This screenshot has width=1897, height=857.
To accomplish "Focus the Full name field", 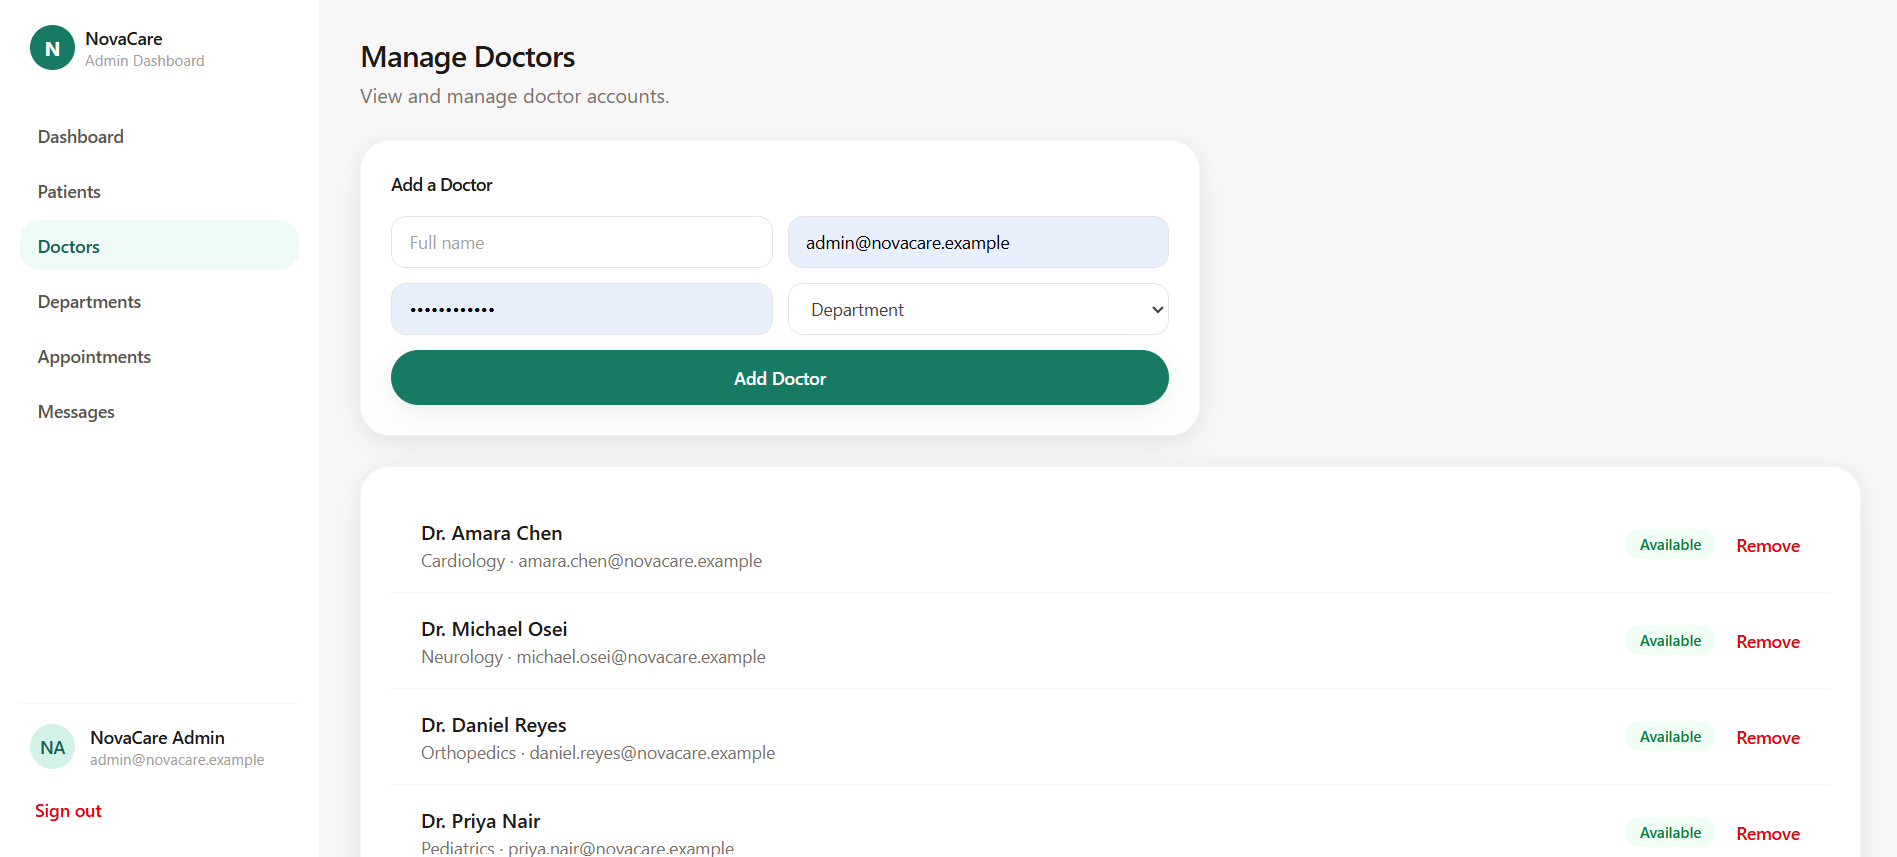I will [582, 242].
